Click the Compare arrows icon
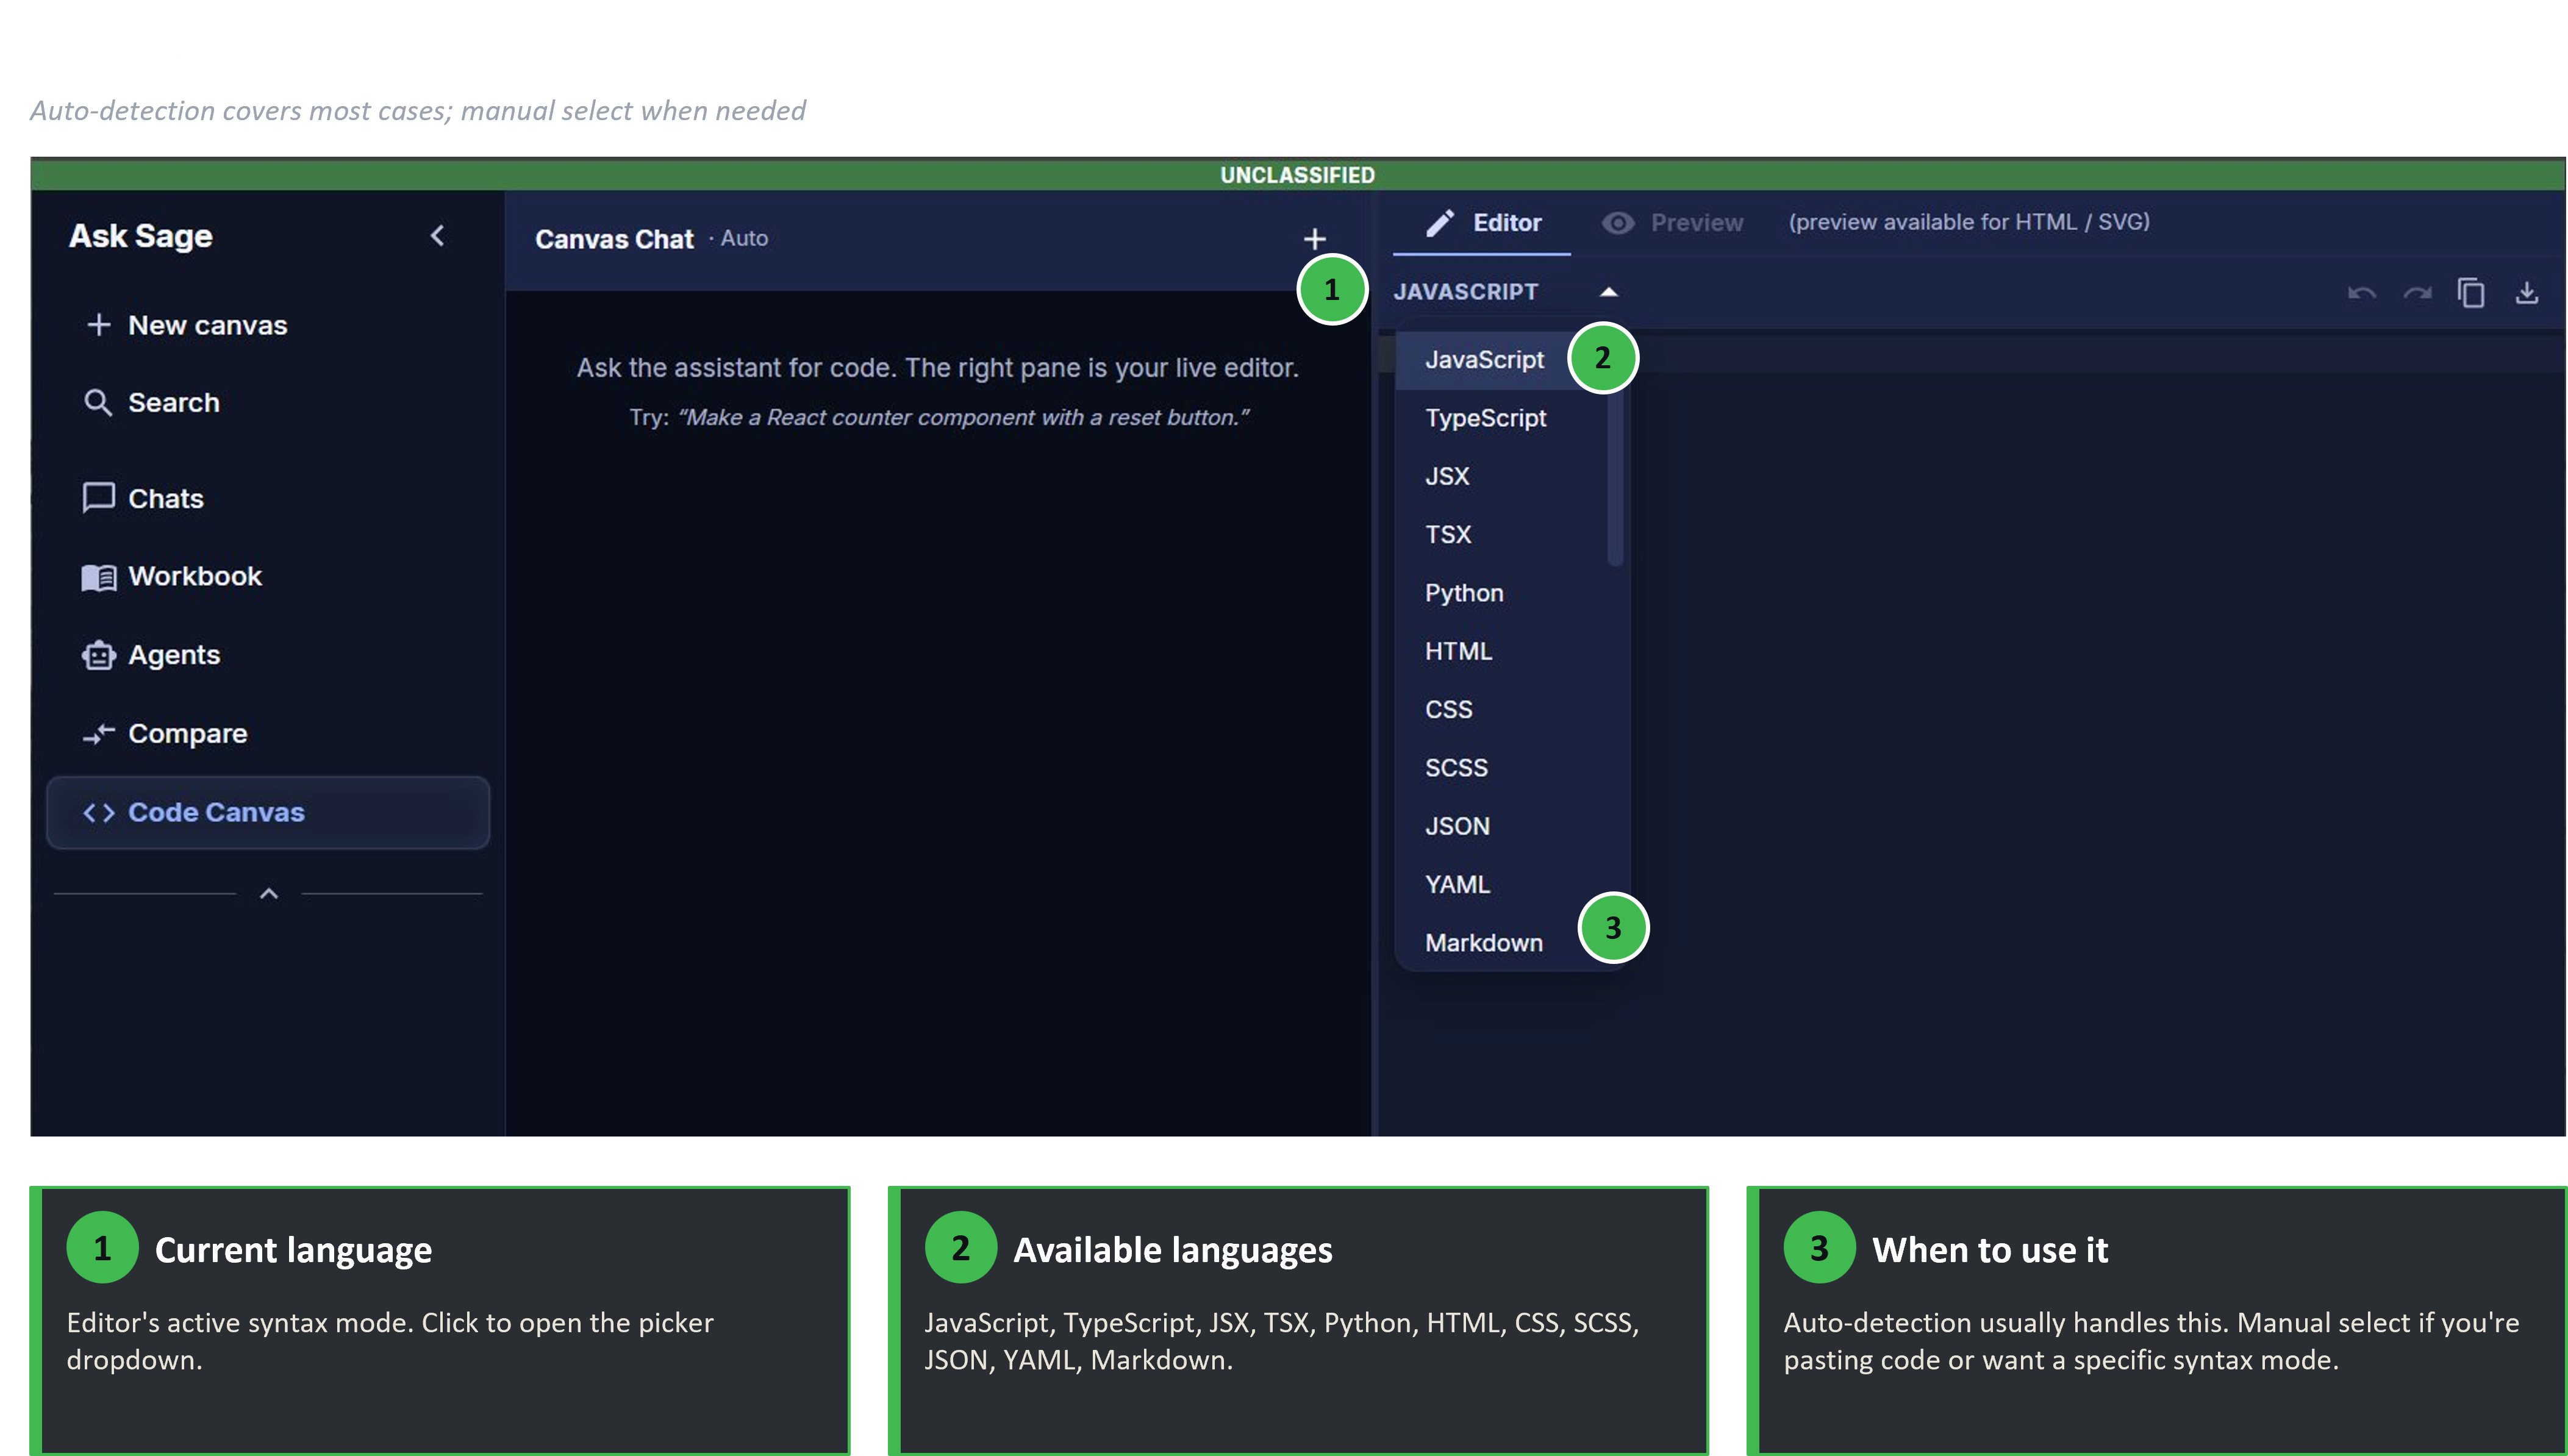The image size is (2568, 1456). [x=98, y=734]
